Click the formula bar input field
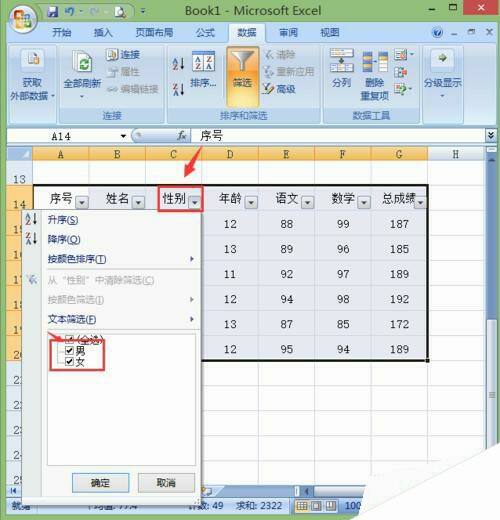The width and height of the screenshot is (500, 520). 337,136
